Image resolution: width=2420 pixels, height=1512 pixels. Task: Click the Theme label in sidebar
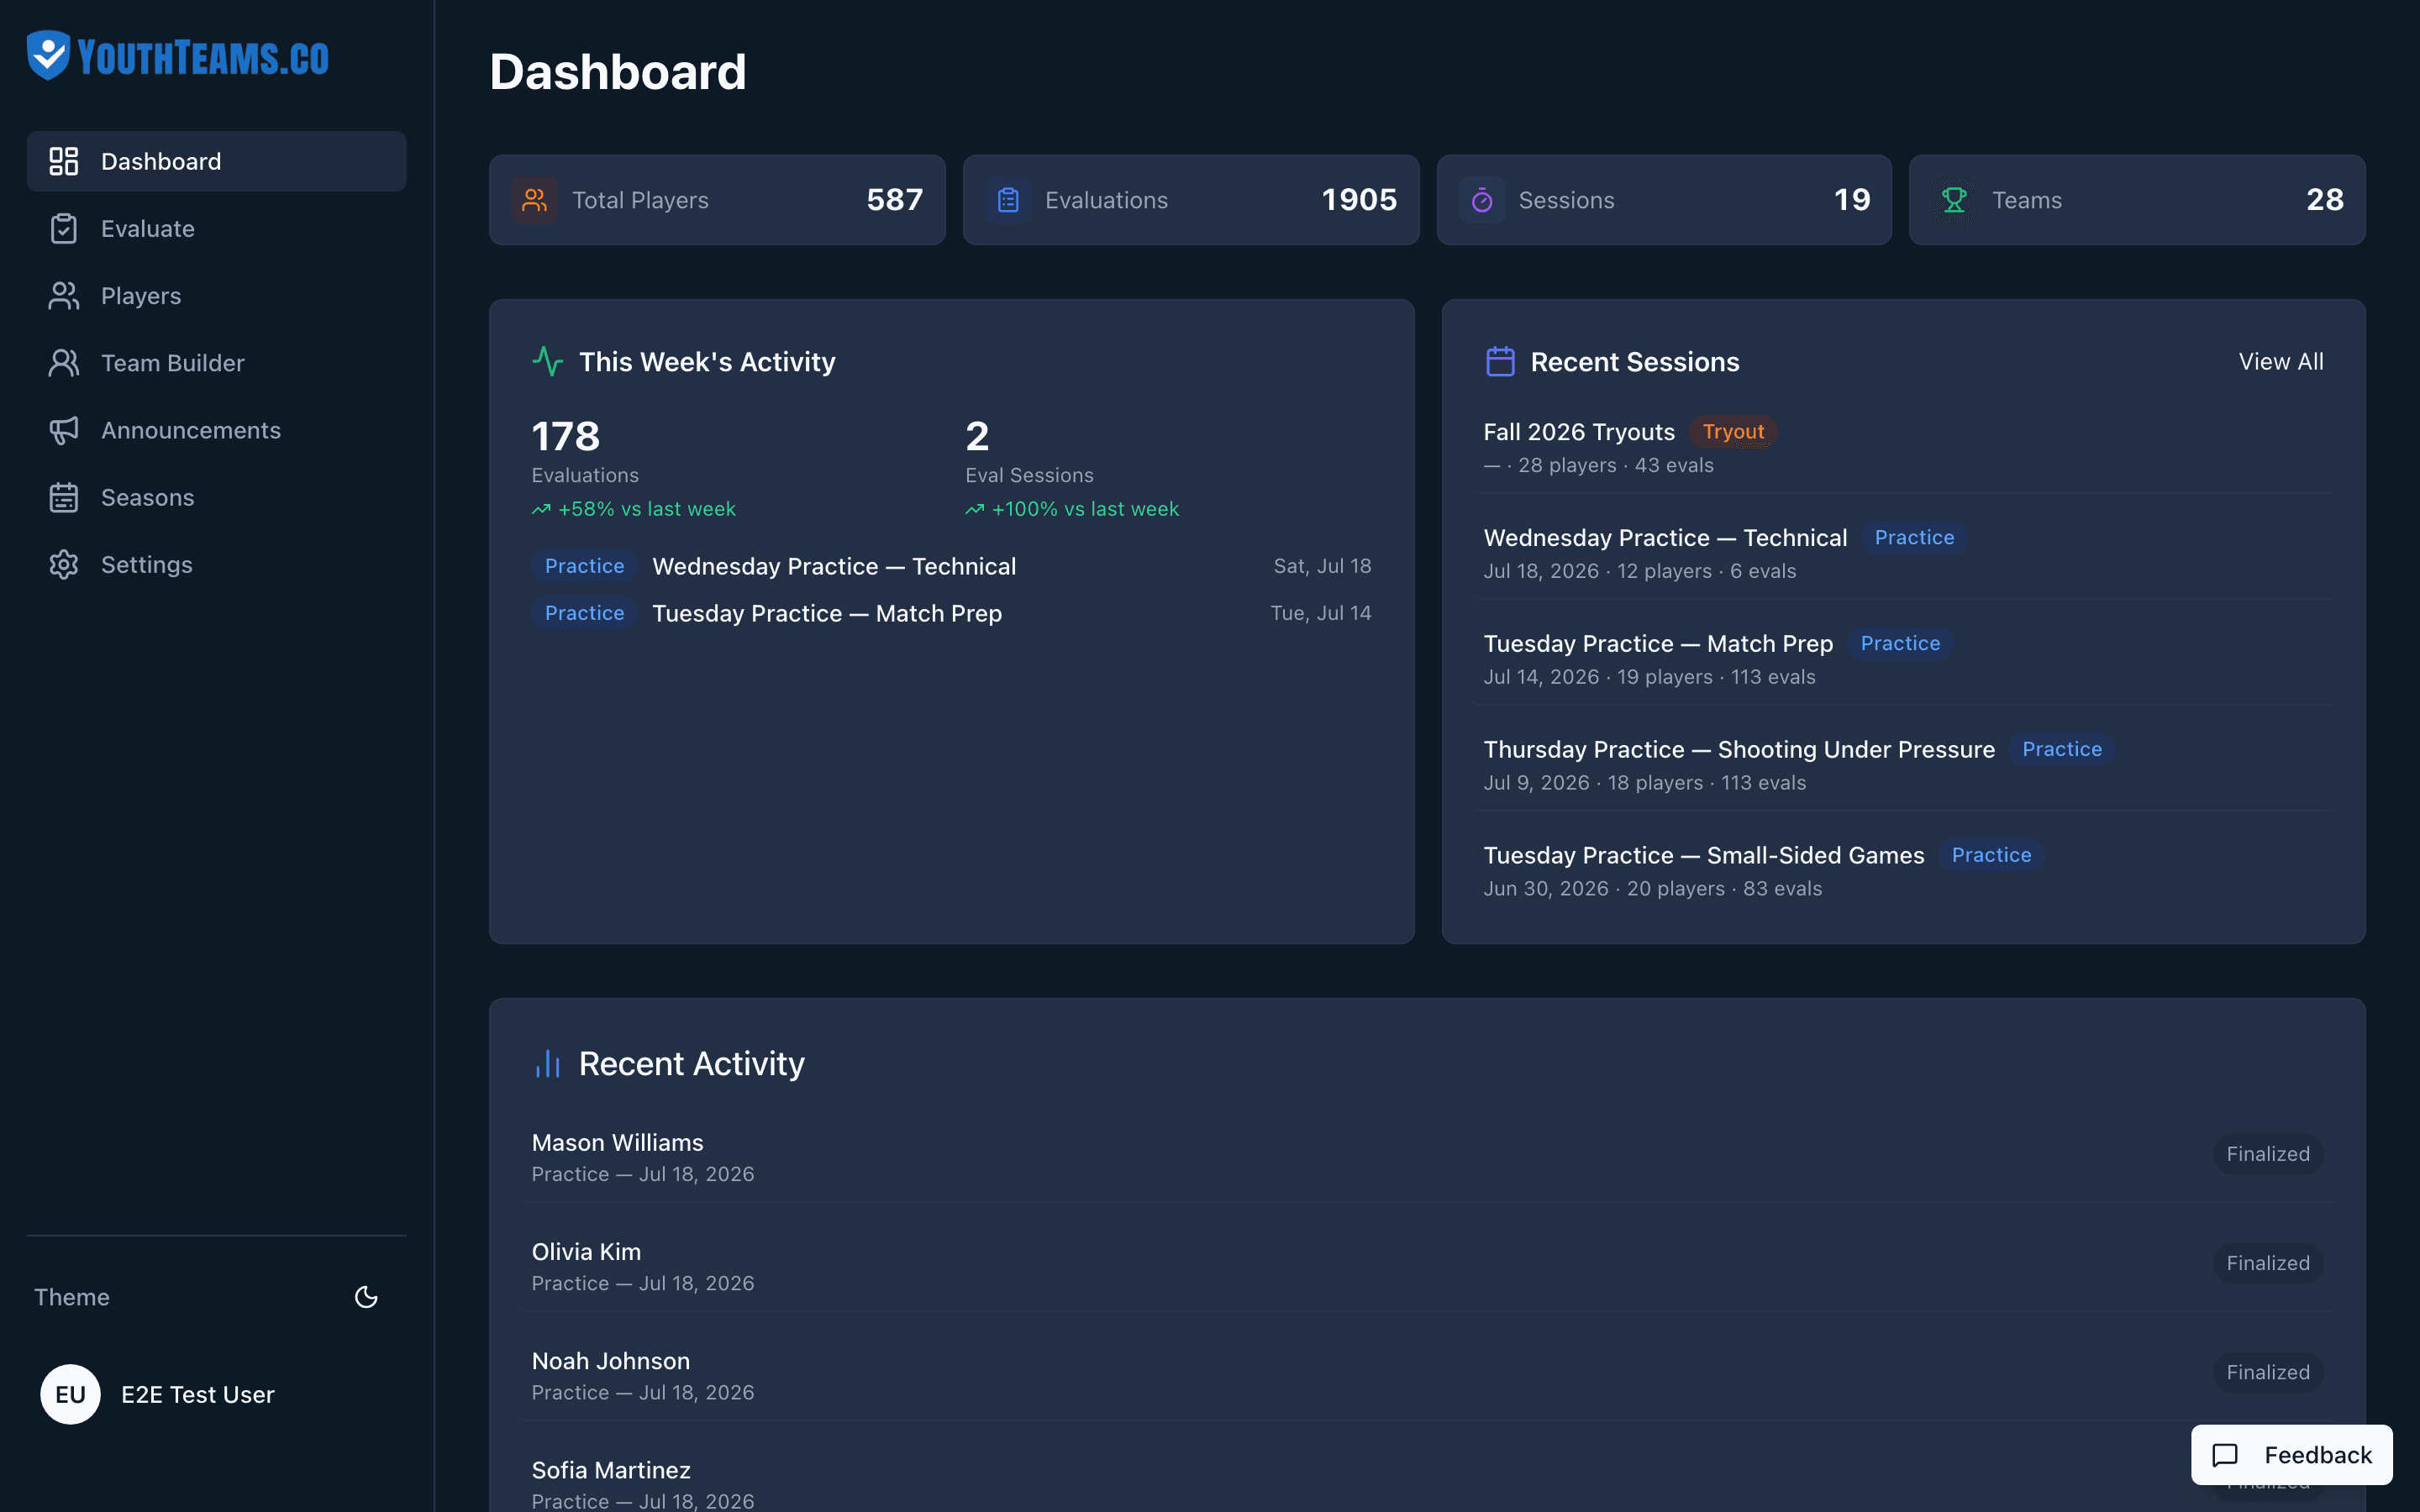pyautogui.click(x=72, y=1297)
